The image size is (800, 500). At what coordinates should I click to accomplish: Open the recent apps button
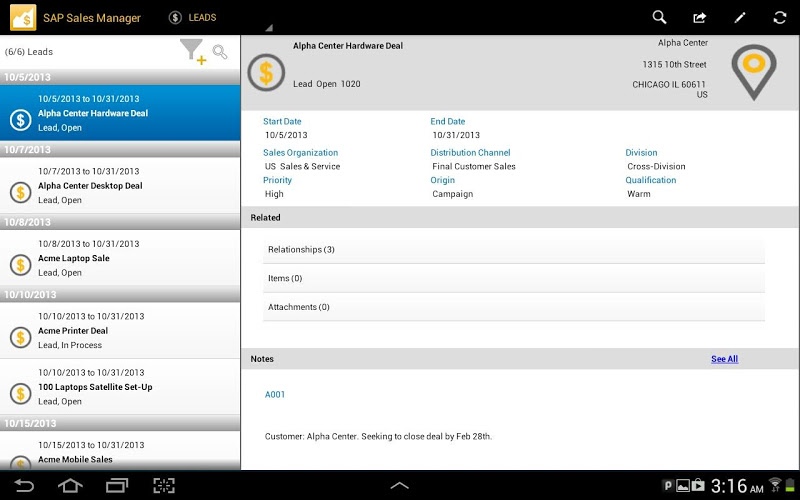click(117, 485)
